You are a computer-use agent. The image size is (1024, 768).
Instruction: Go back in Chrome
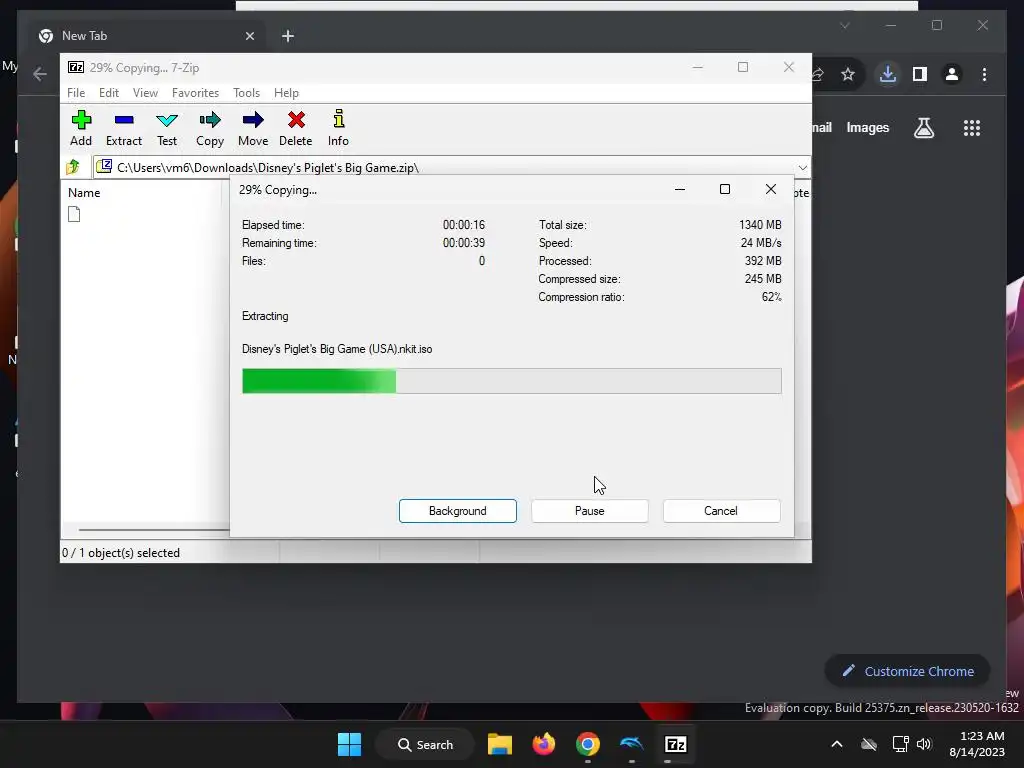40,74
